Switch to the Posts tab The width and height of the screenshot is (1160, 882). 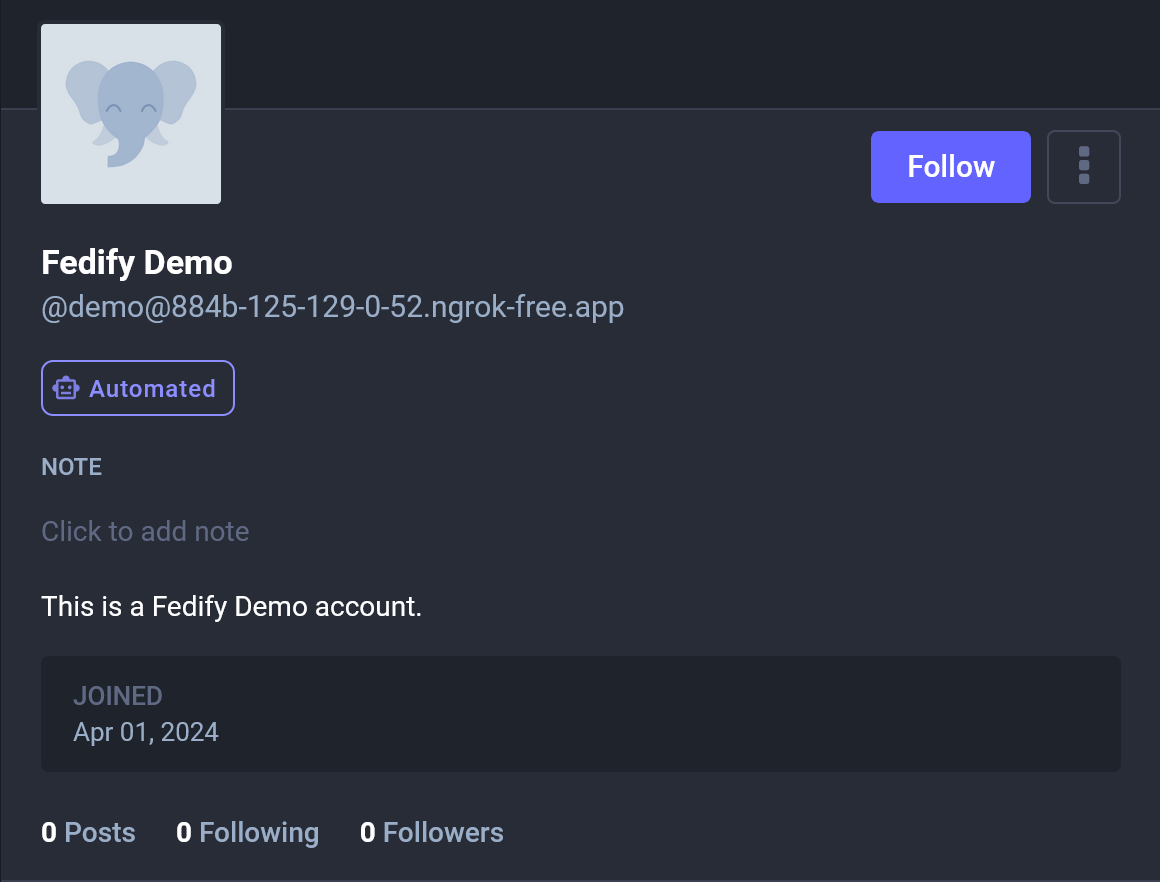(88, 832)
